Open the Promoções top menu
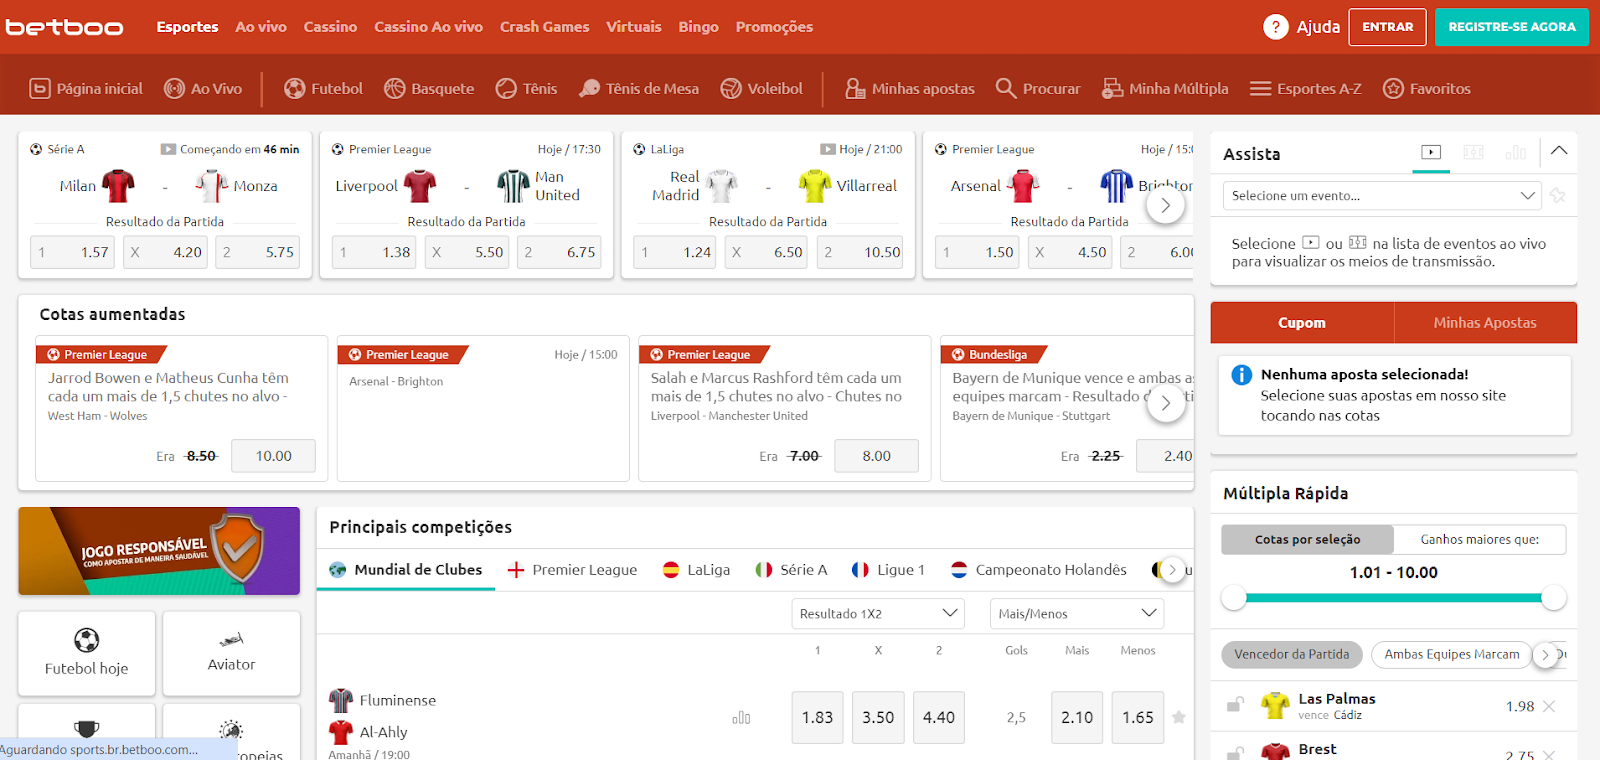 point(774,27)
